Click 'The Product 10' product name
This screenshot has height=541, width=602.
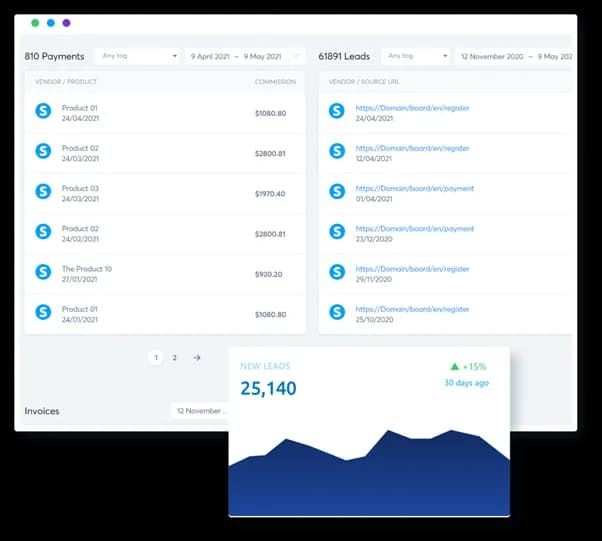coord(87,269)
